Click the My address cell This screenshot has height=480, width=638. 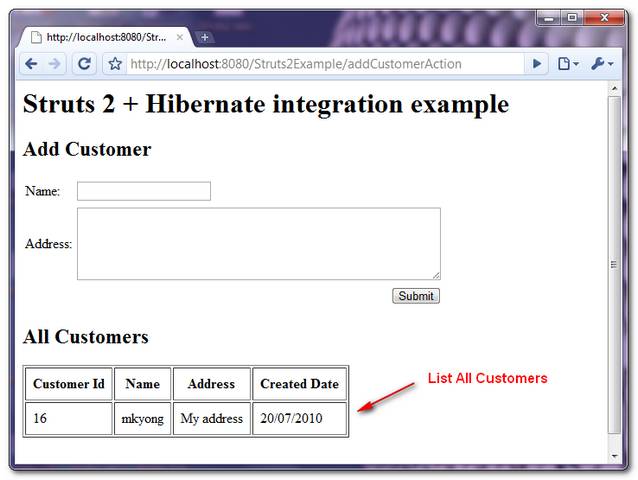coord(212,418)
